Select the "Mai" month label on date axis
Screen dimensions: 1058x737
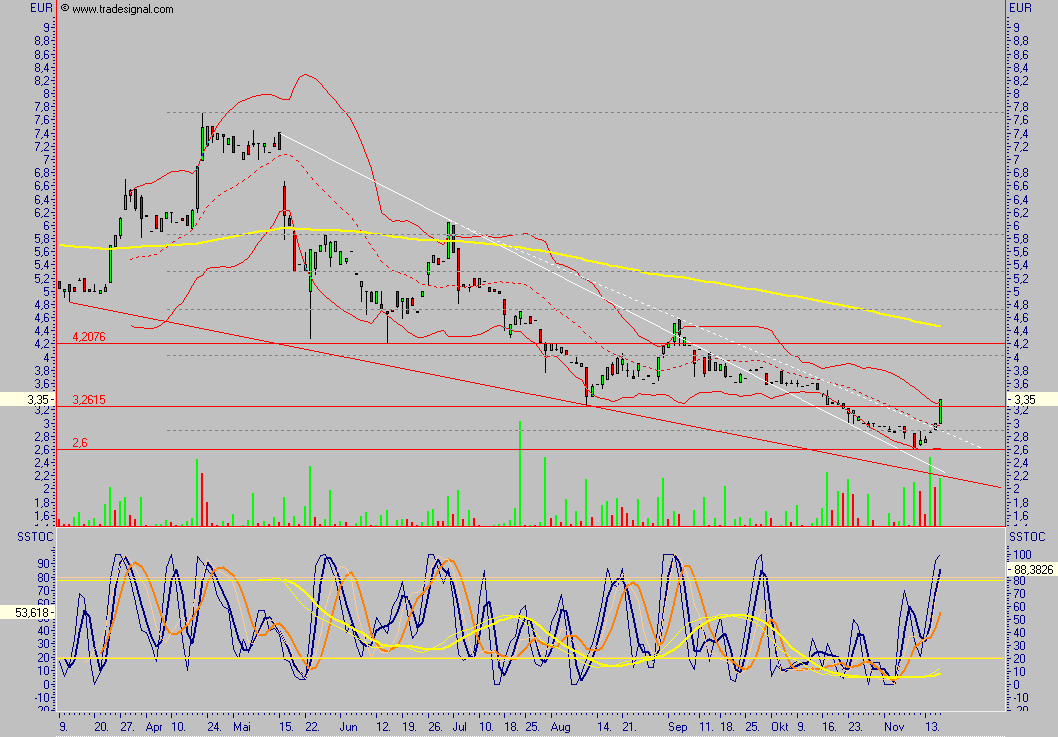242,727
